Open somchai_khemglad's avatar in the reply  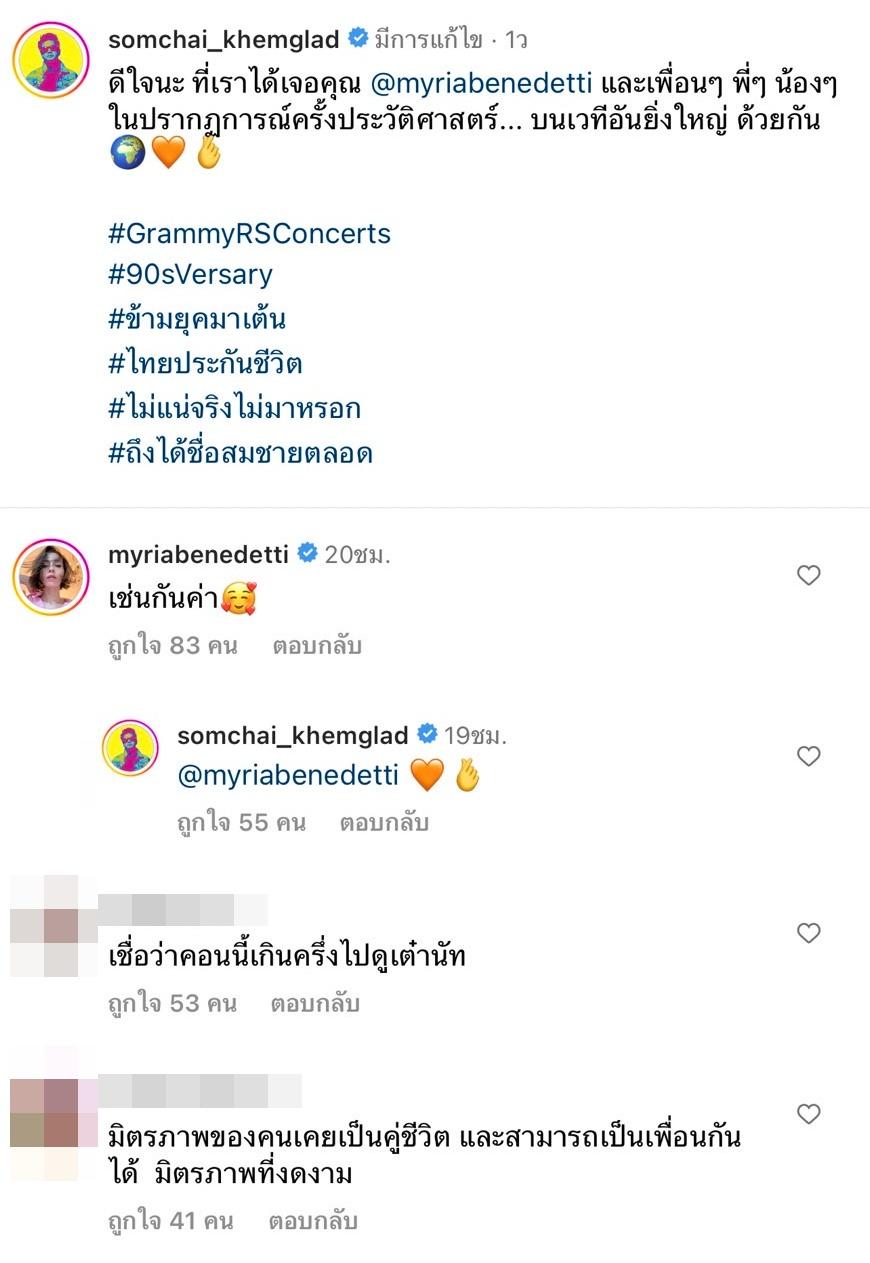pyautogui.click(x=131, y=748)
